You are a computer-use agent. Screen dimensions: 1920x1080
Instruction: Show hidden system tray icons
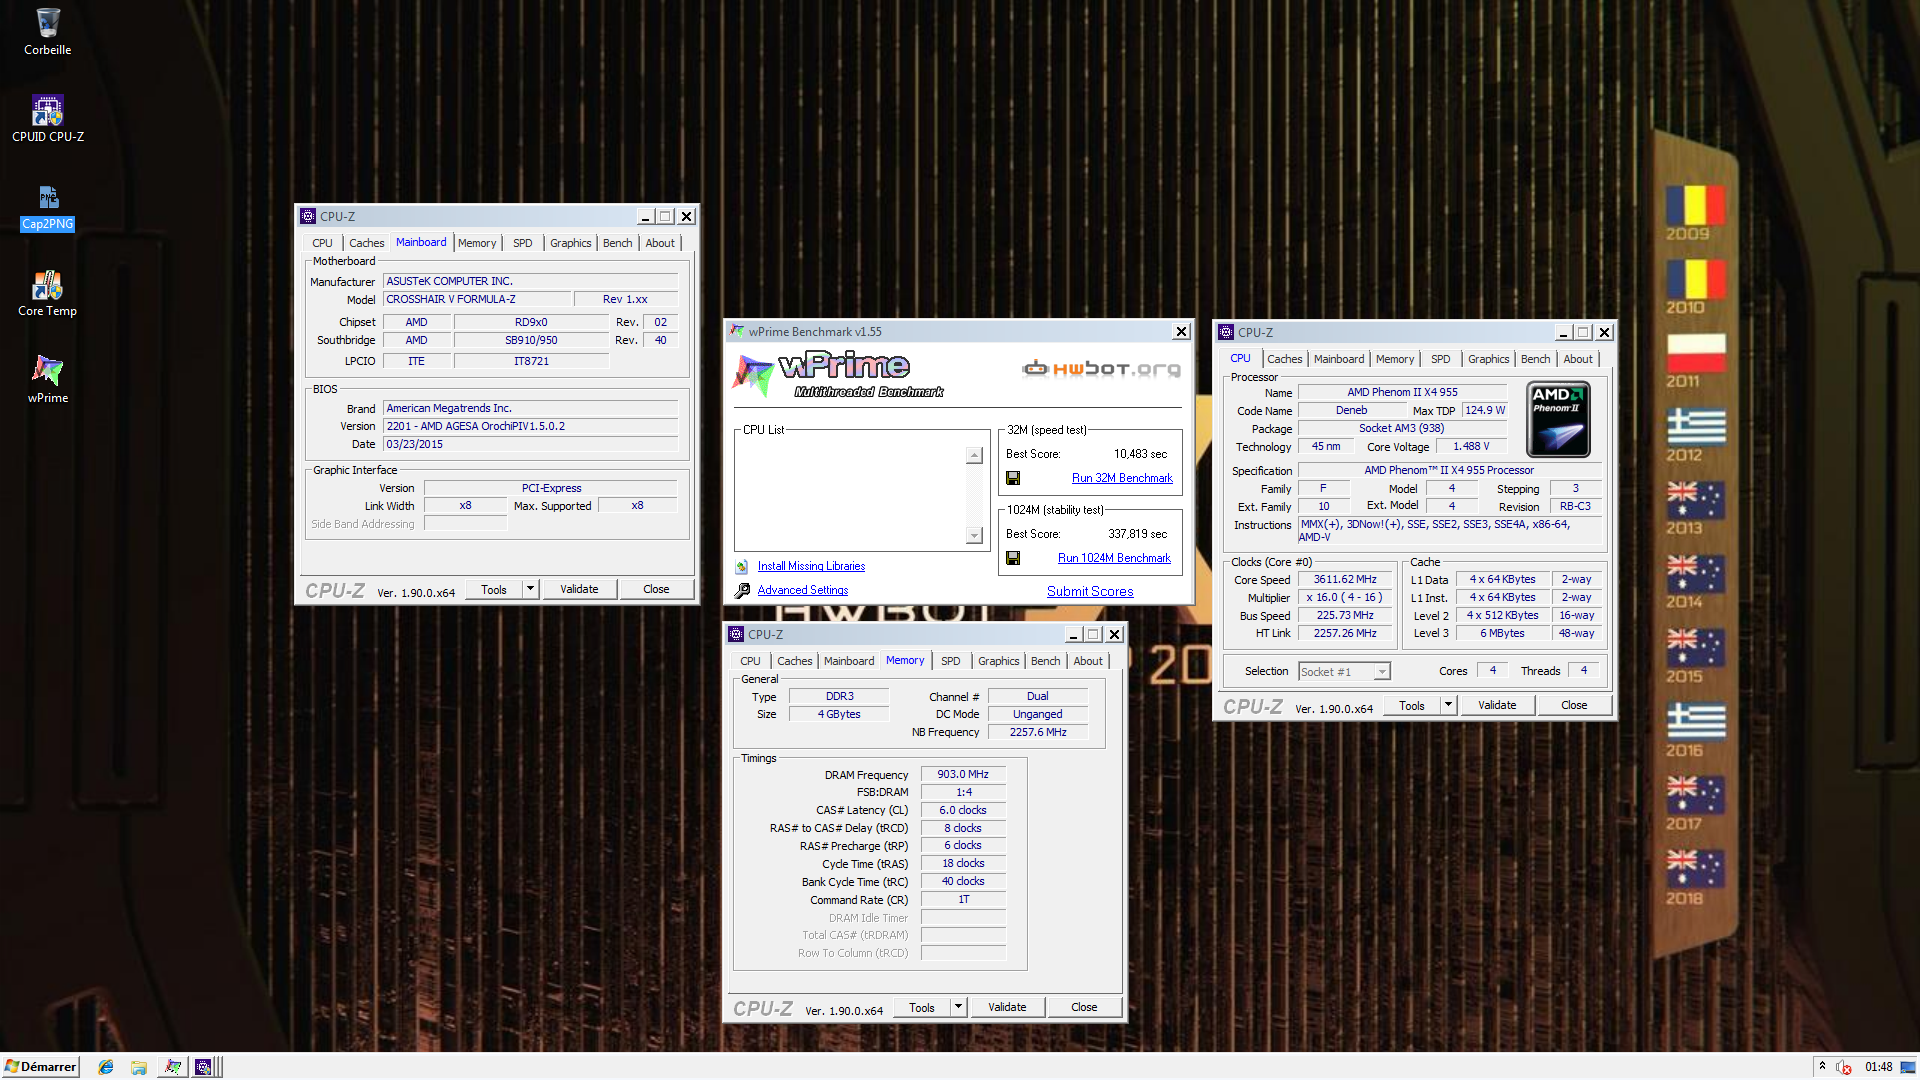point(1822,1066)
